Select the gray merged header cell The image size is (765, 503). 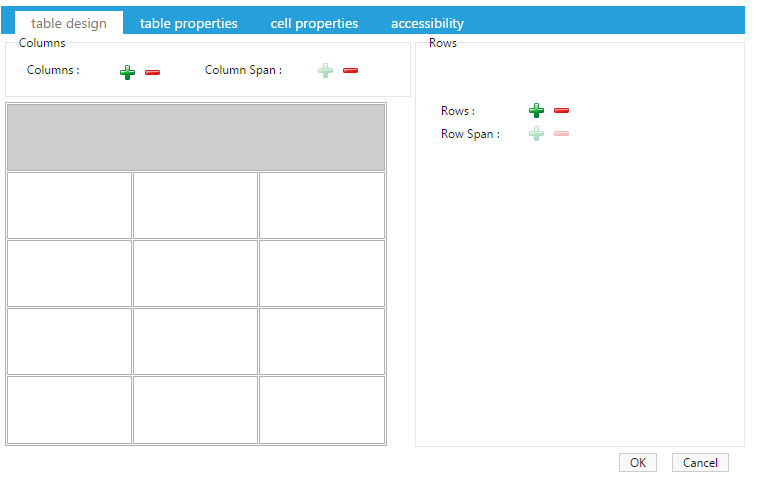tap(196, 137)
